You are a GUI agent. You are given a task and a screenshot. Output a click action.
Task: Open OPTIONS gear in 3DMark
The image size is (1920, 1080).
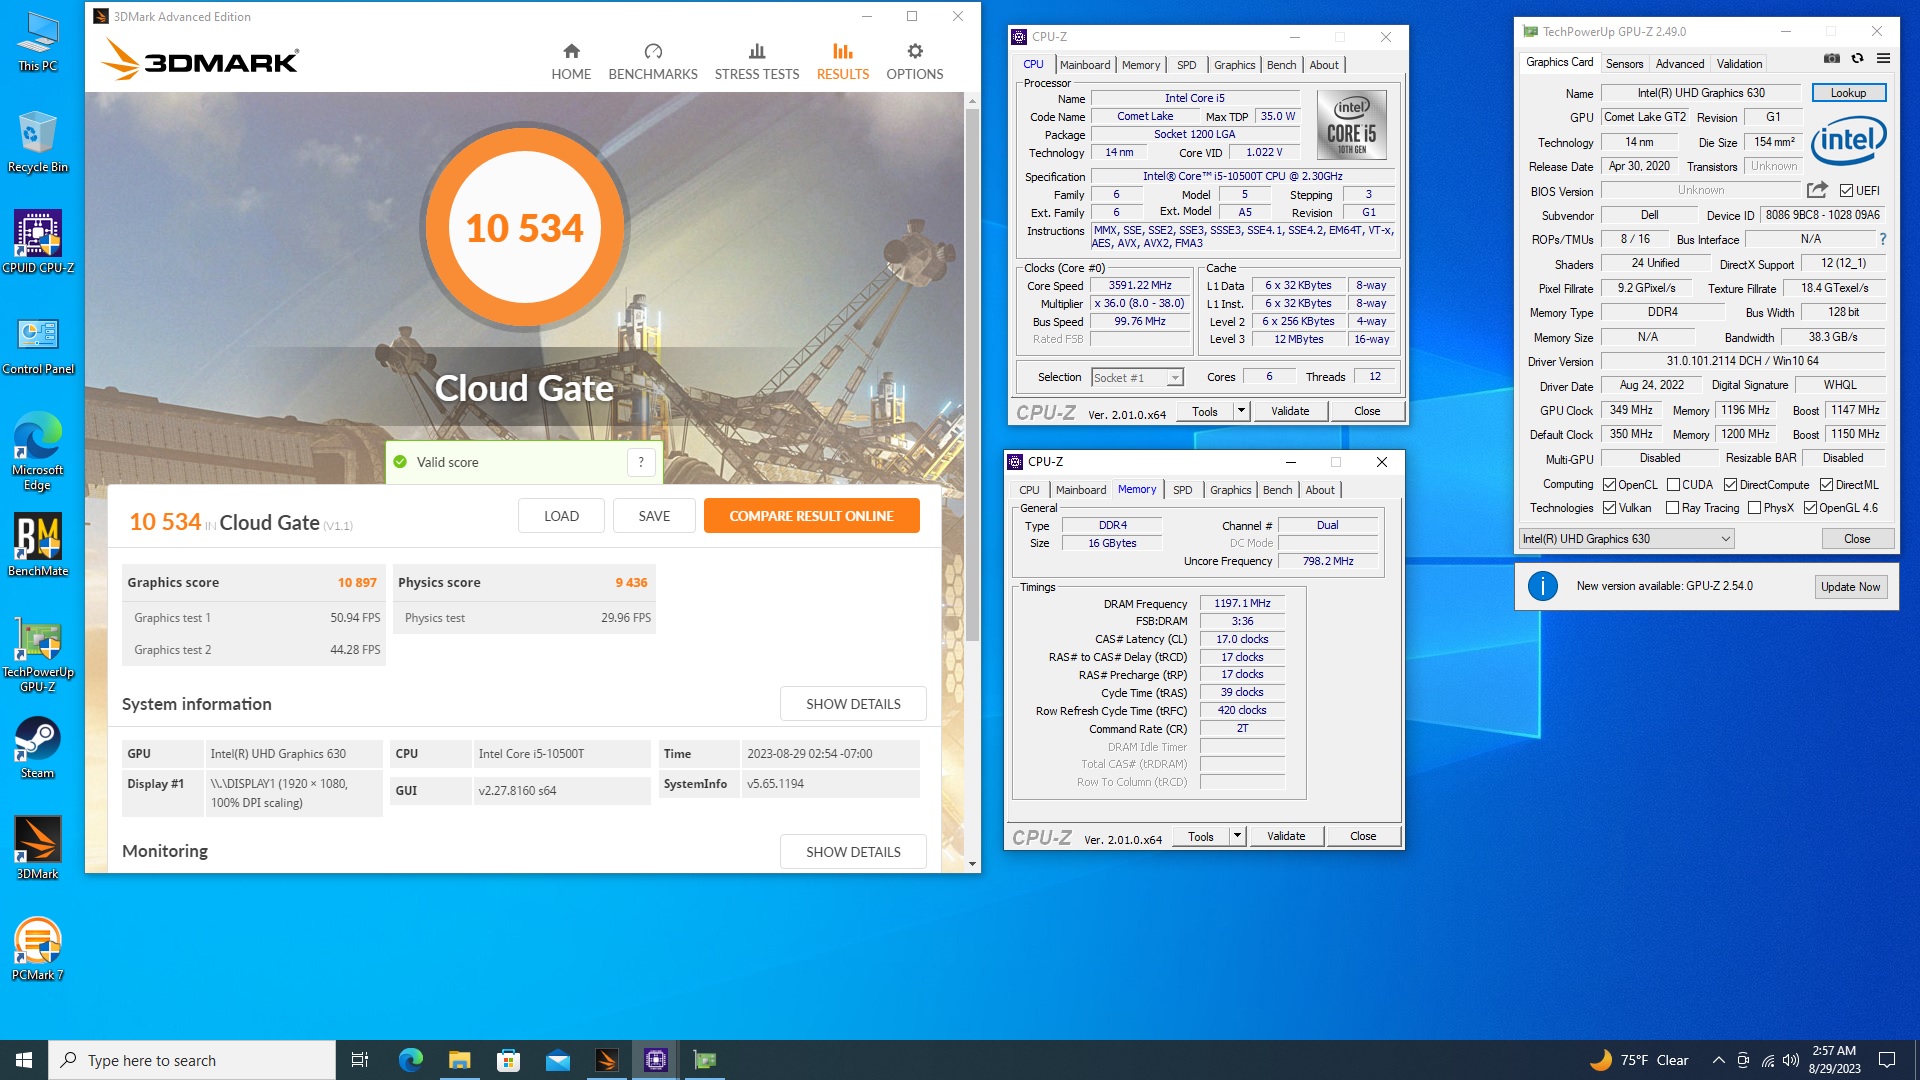[x=915, y=61]
